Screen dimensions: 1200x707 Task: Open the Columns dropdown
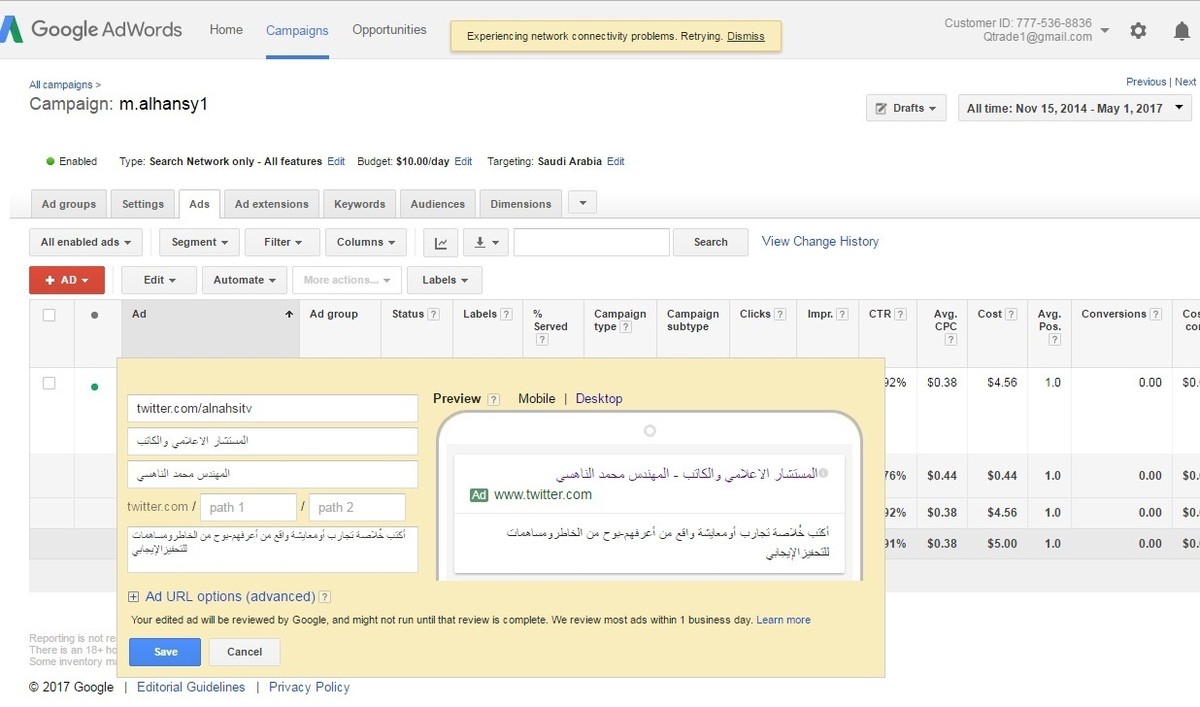(x=366, y=242)
